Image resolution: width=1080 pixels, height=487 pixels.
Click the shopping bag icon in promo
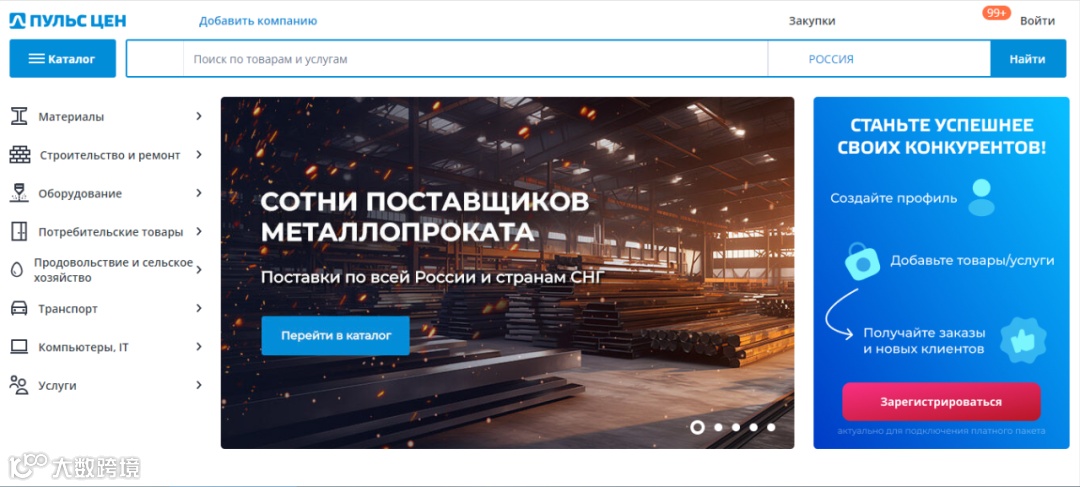tap(862, 262)
